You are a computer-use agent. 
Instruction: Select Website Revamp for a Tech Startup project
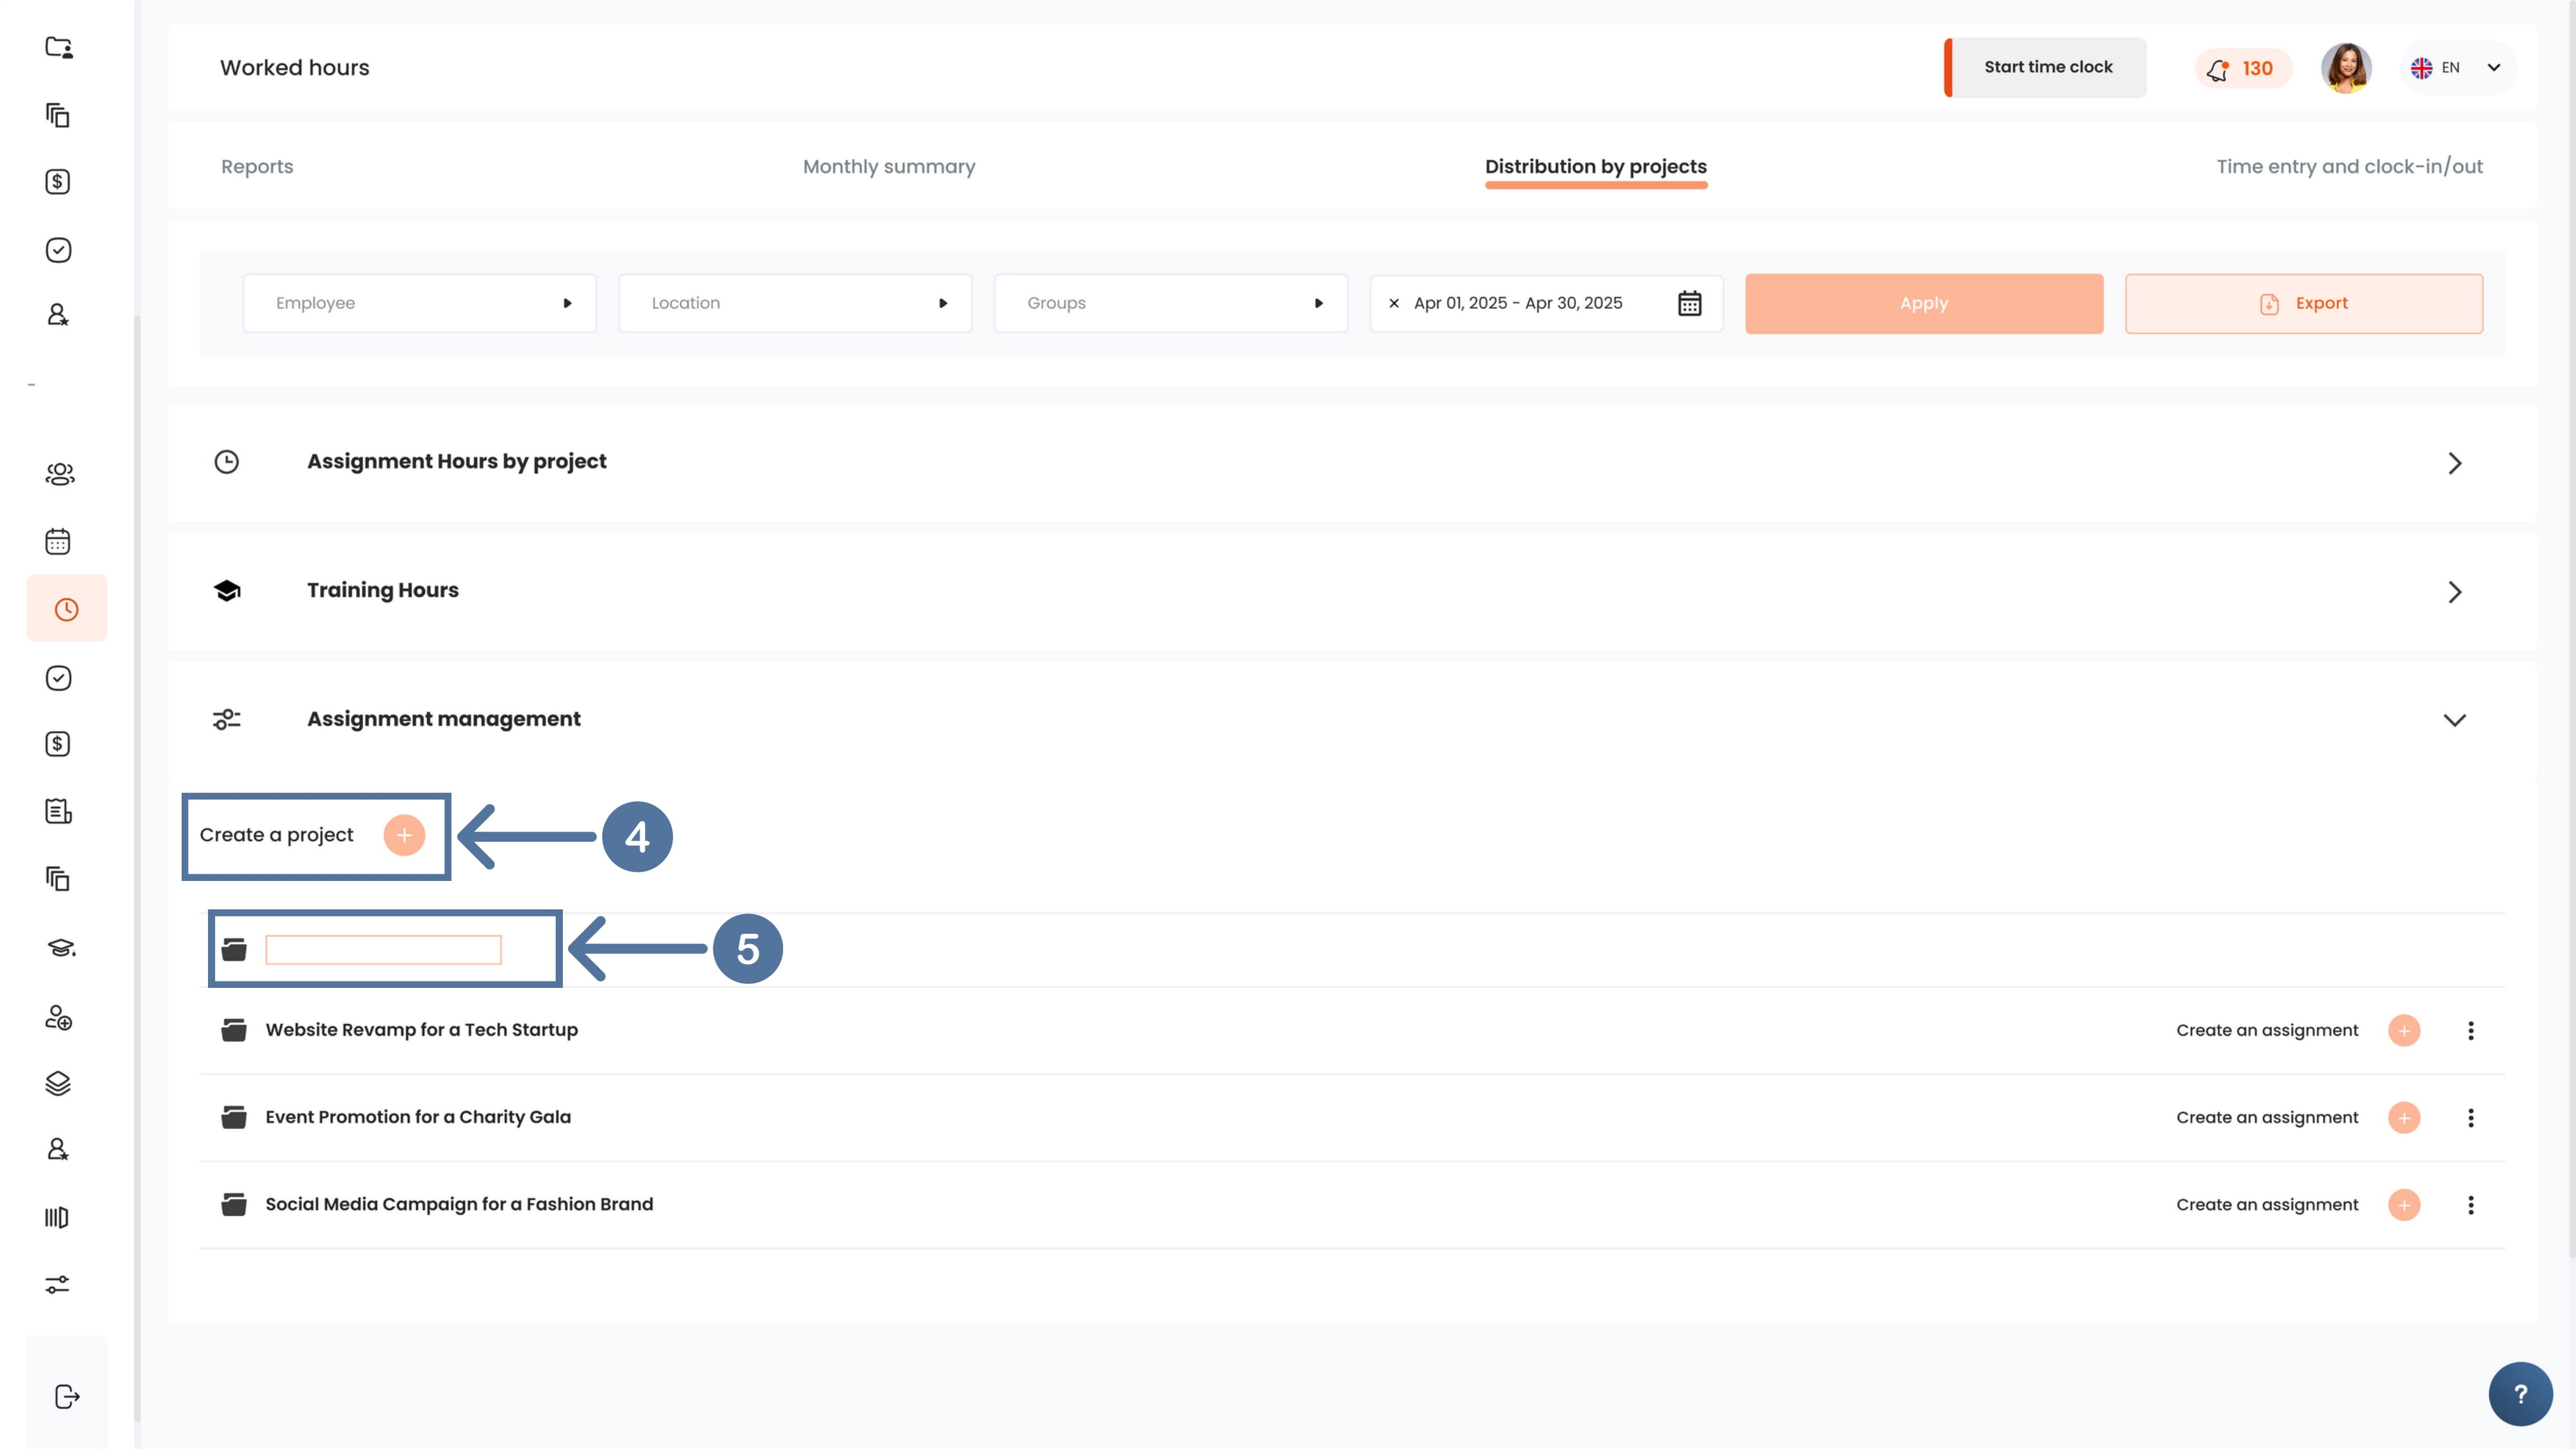tap(421, 1029)
